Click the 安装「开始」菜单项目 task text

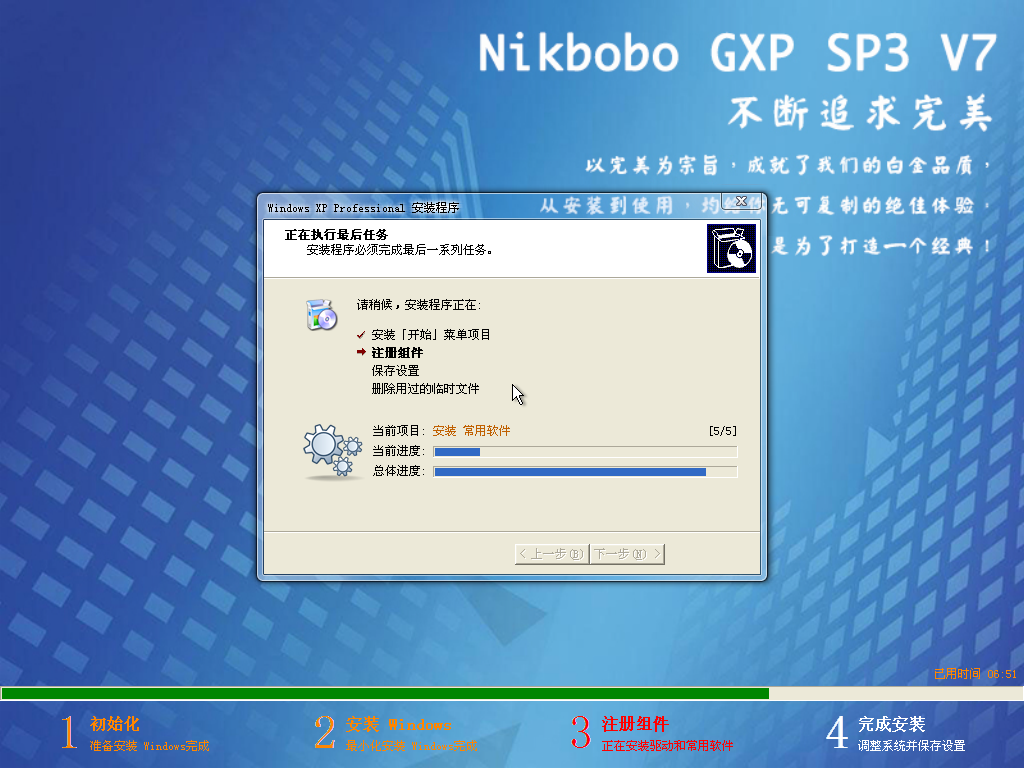click(x=431, y=335)
